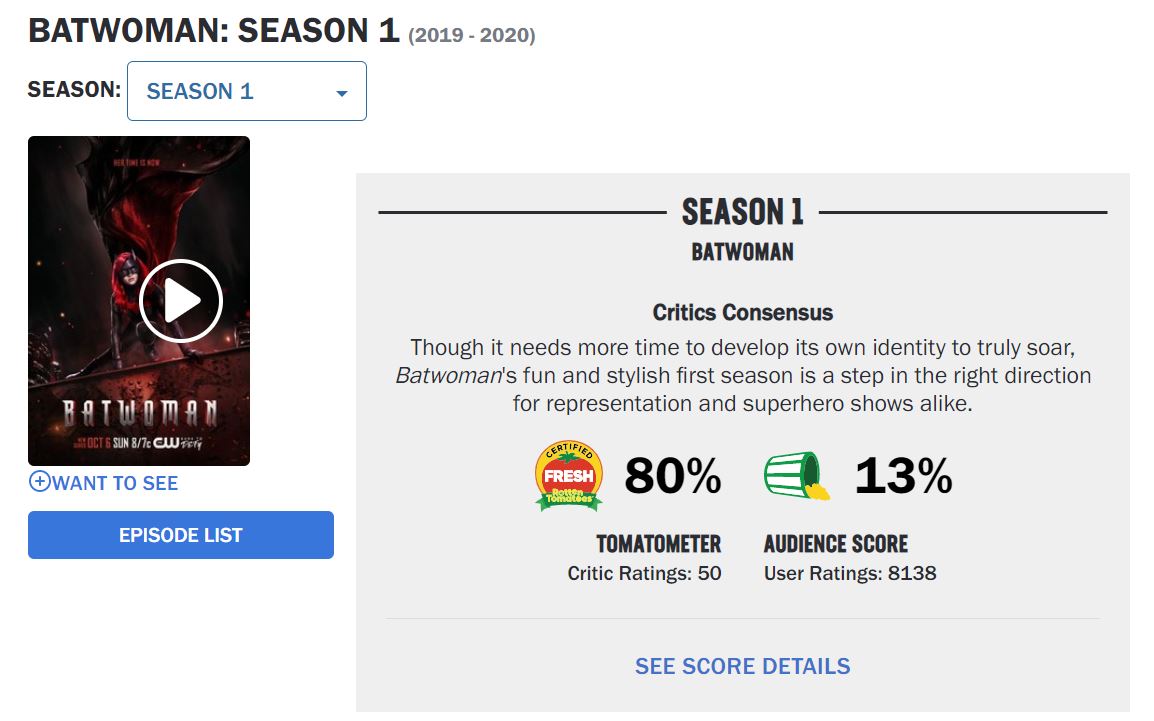
Task: Select the Critic Ratings: 50 count
Action: click(x=644, y=574)
